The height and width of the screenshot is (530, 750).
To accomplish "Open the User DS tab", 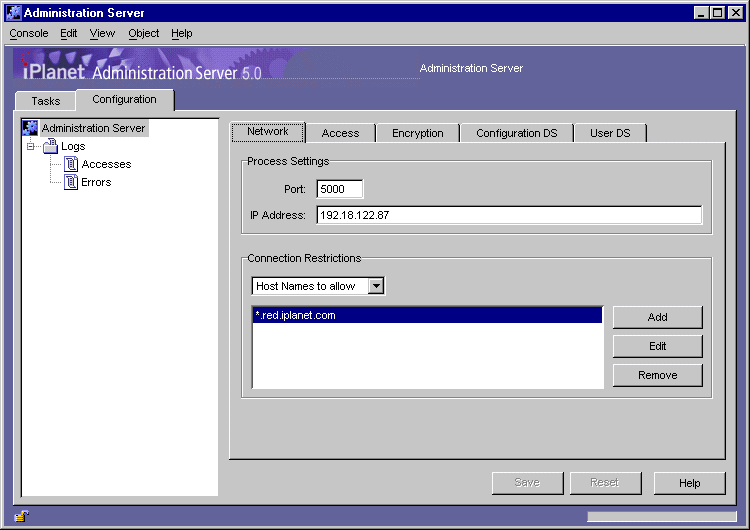I will coord(610,133).
